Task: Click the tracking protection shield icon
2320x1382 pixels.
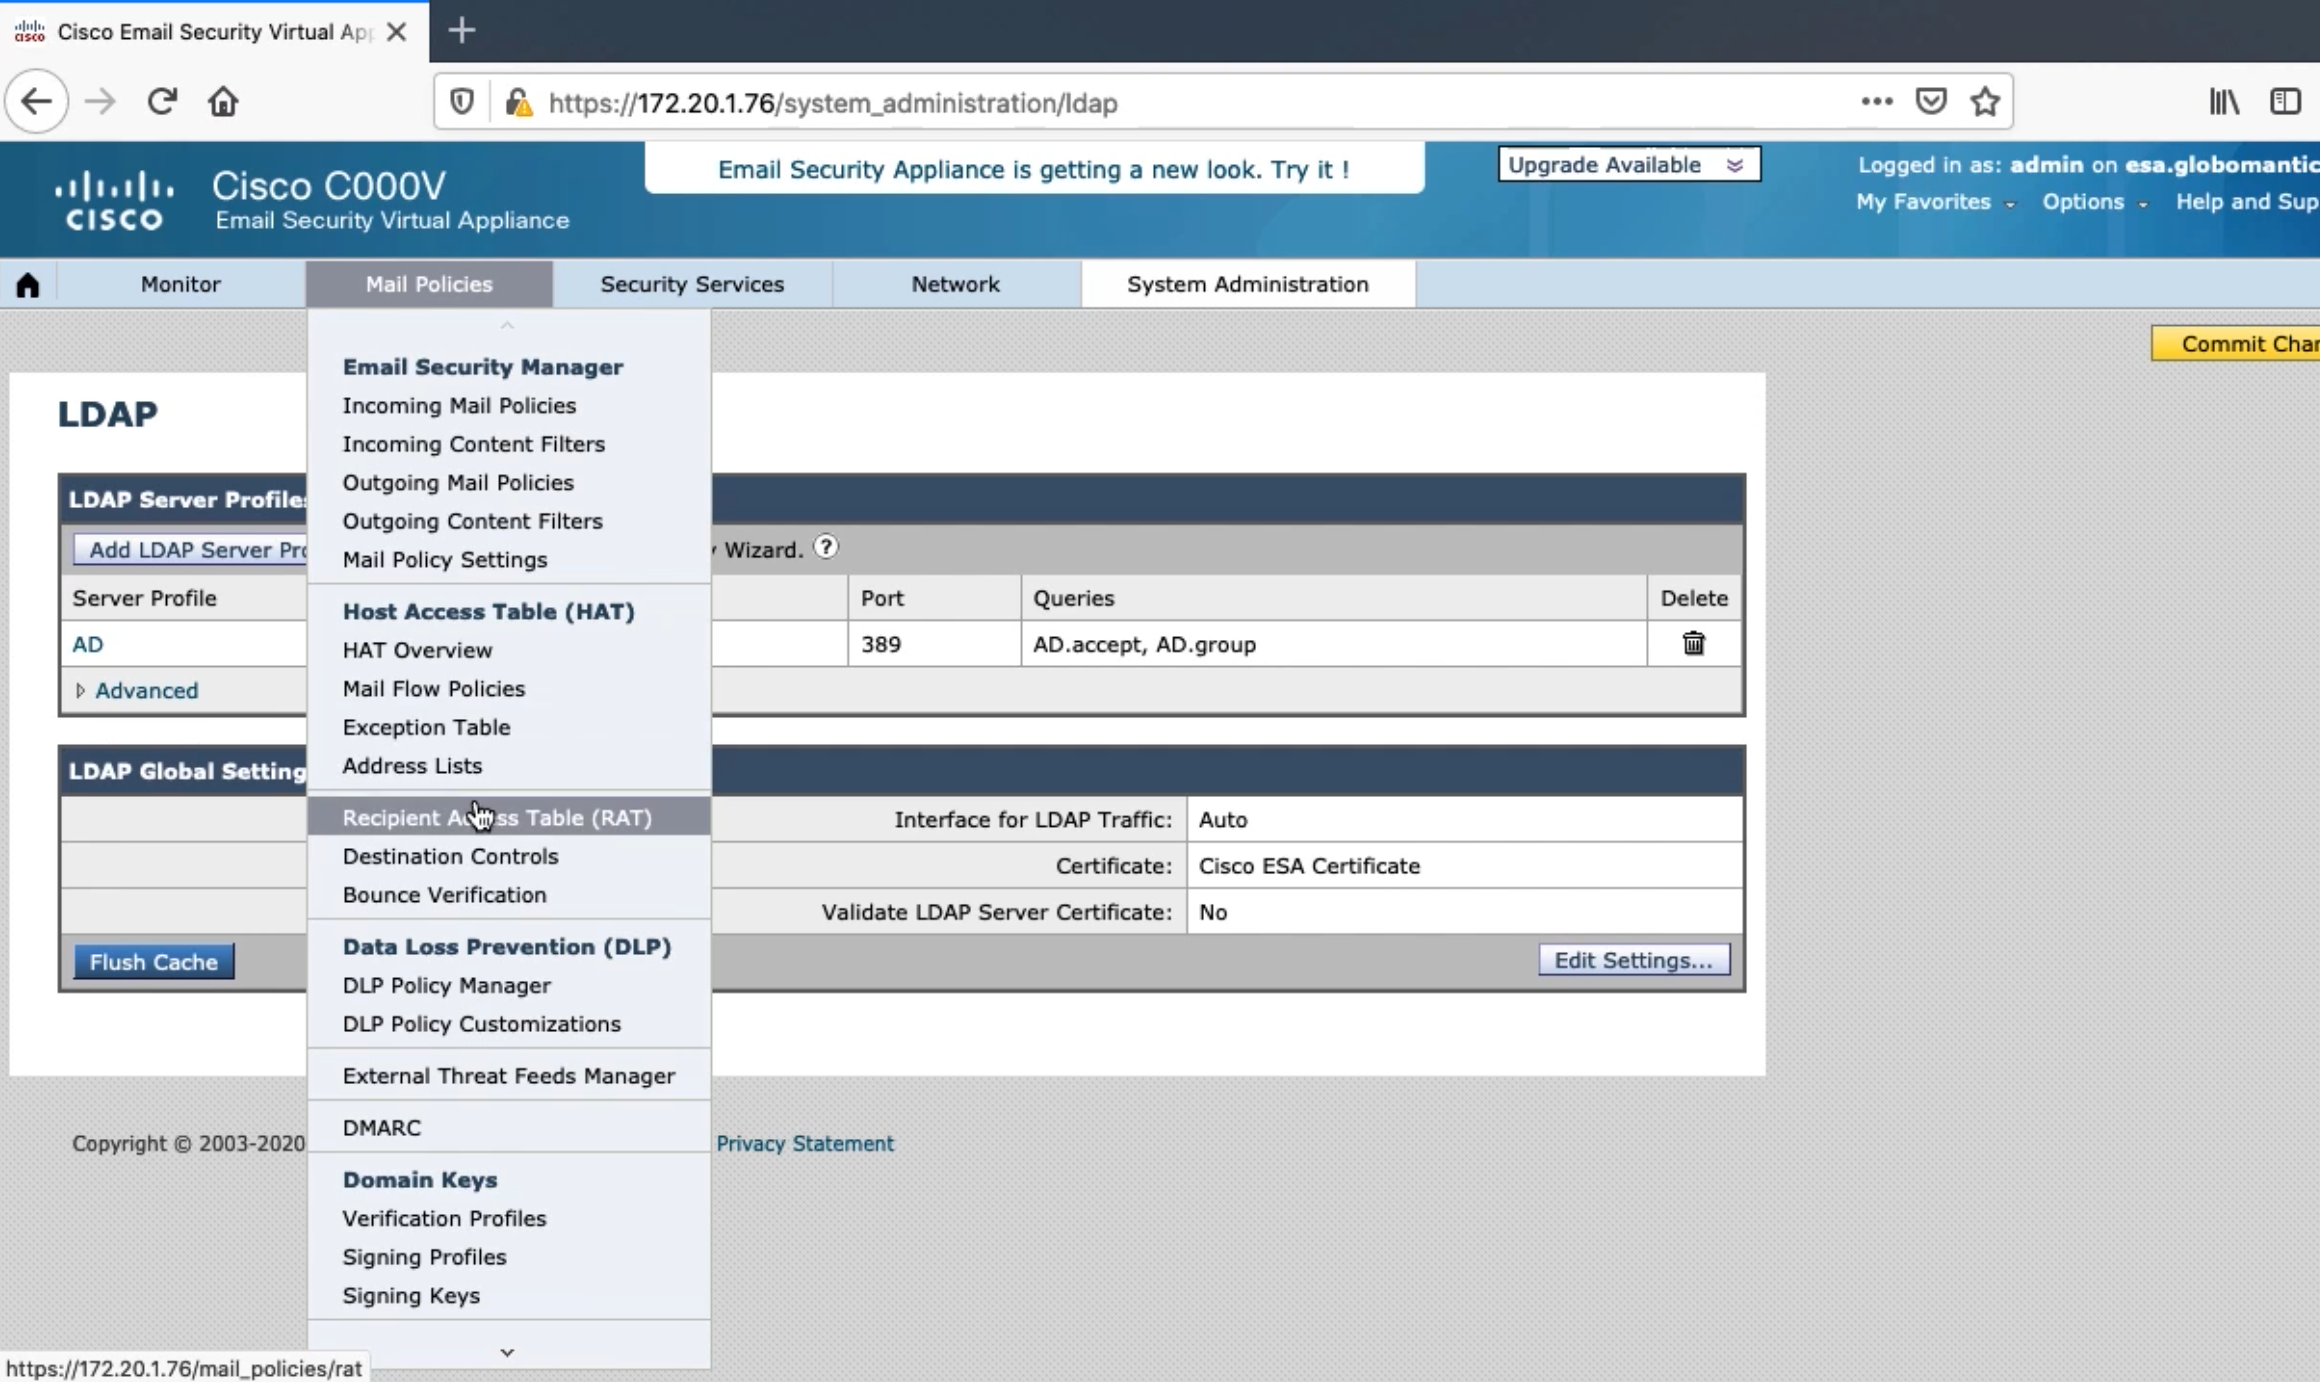Action: click(x=461, y=102)
